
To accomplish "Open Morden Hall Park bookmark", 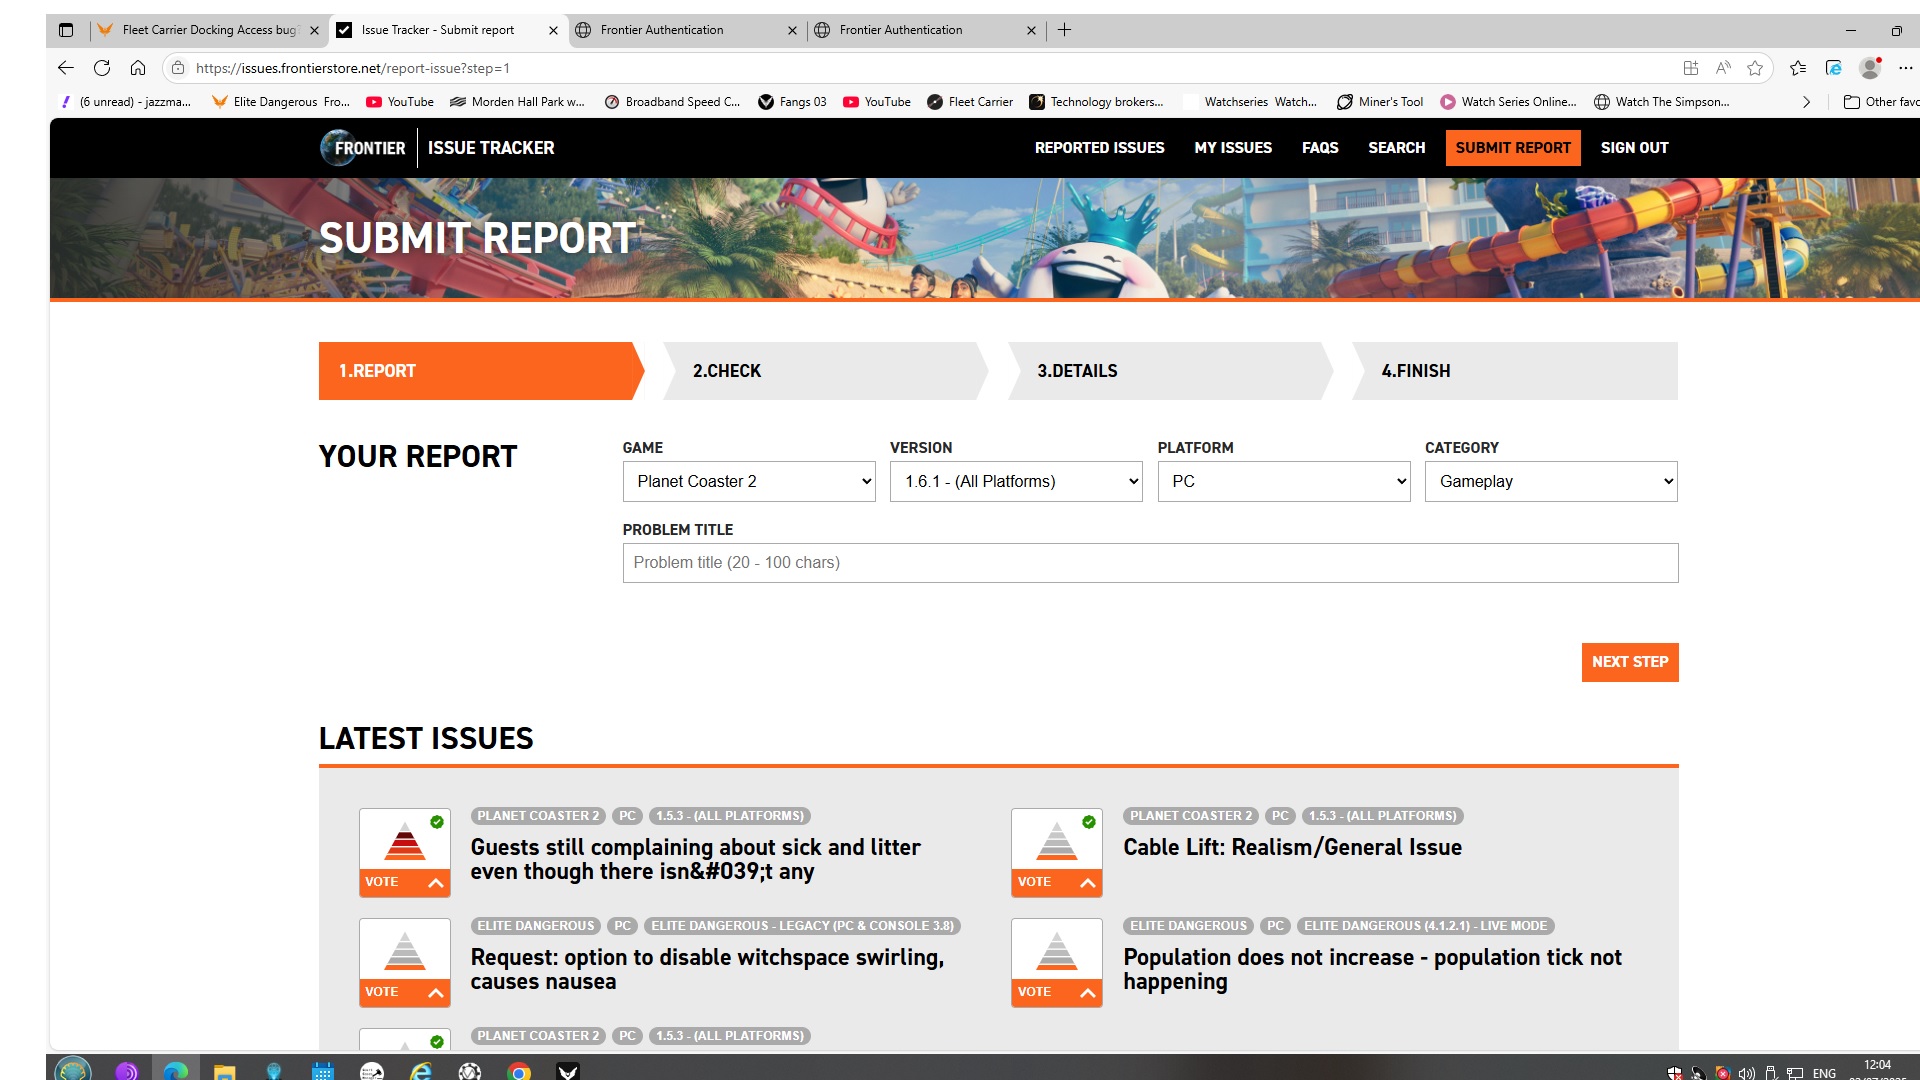I will tap(517, 102).
